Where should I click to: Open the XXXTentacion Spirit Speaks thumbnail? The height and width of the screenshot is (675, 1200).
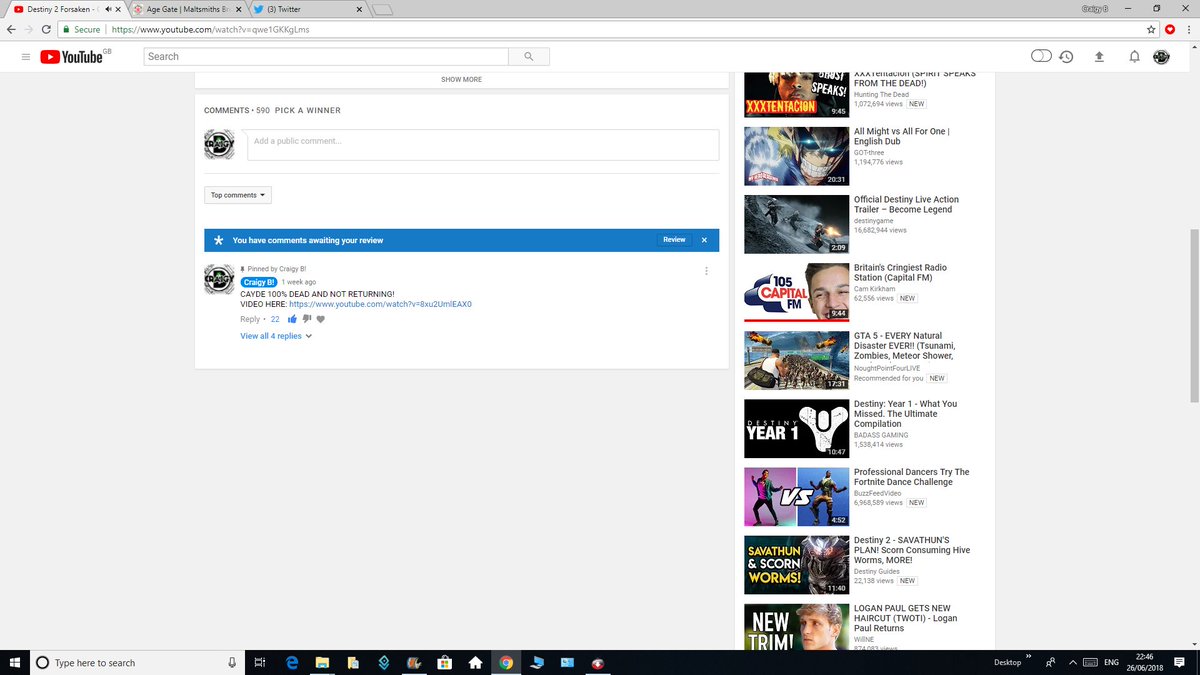pos(797,95)
